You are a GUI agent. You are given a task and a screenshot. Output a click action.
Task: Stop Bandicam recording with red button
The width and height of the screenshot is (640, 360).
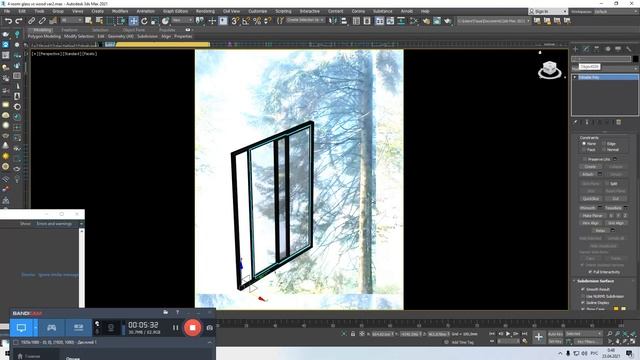[x=192, y=327]
